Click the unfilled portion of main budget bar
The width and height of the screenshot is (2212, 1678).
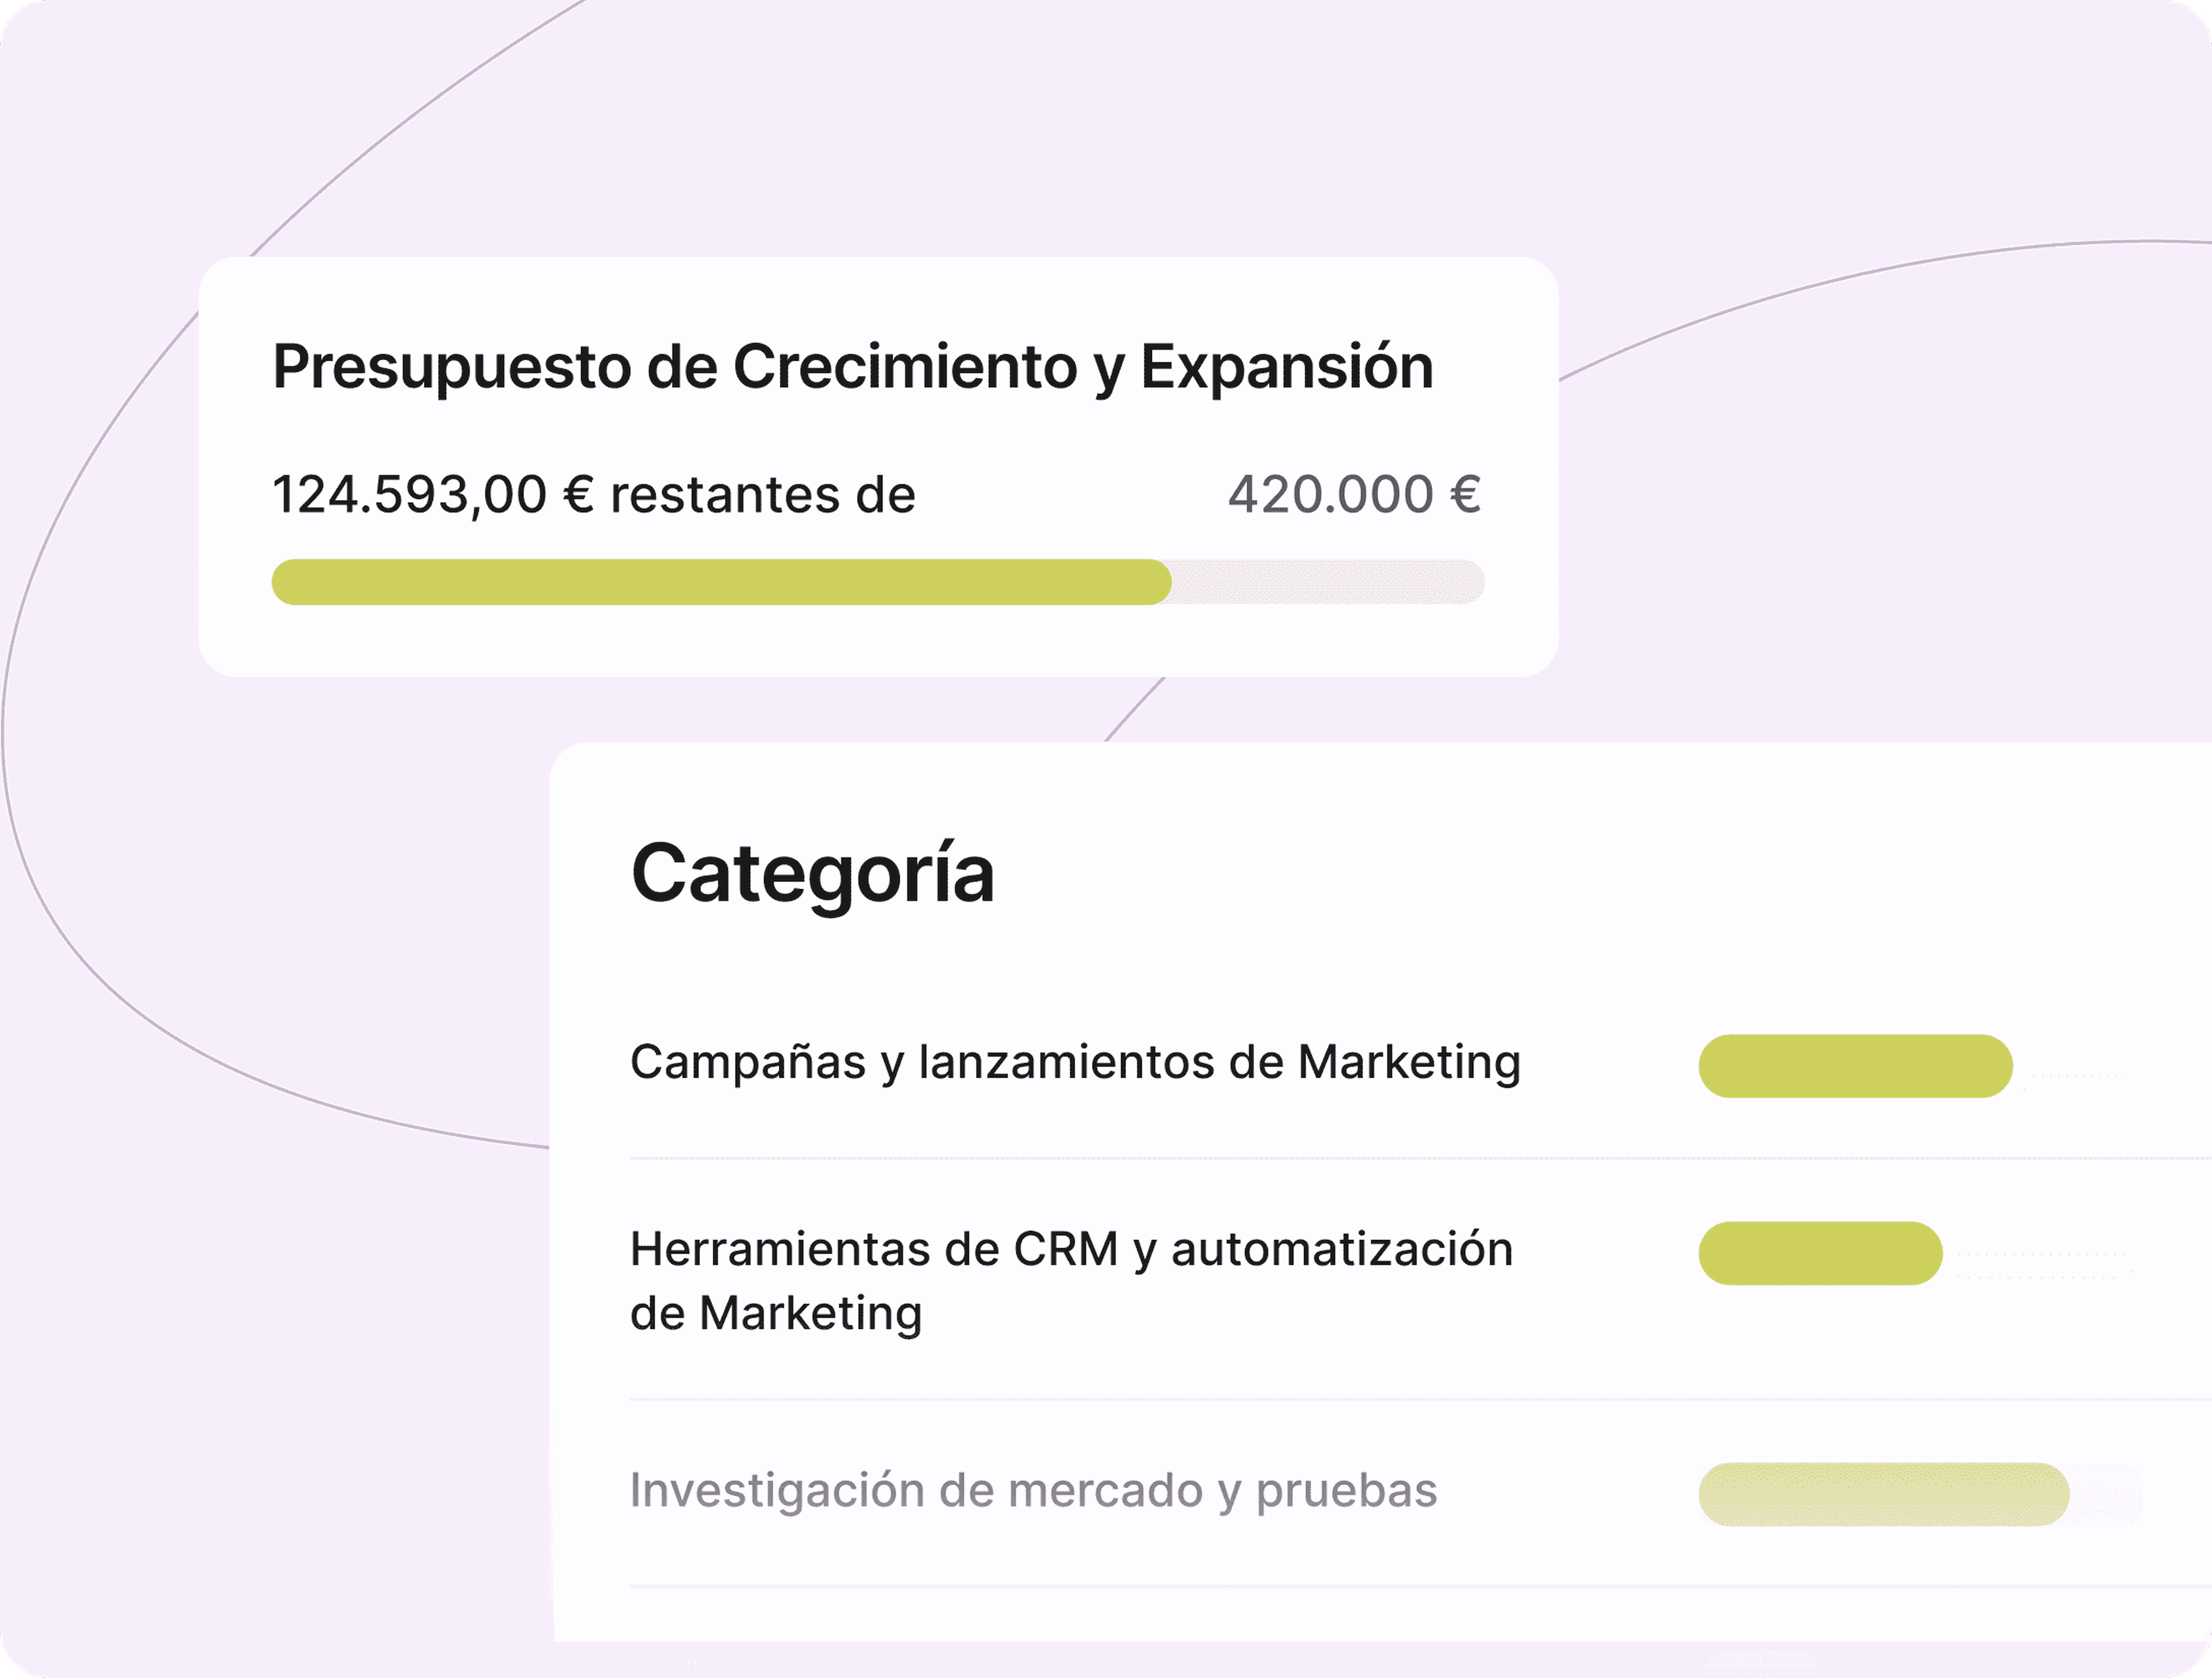click(x=1328, y=582)
